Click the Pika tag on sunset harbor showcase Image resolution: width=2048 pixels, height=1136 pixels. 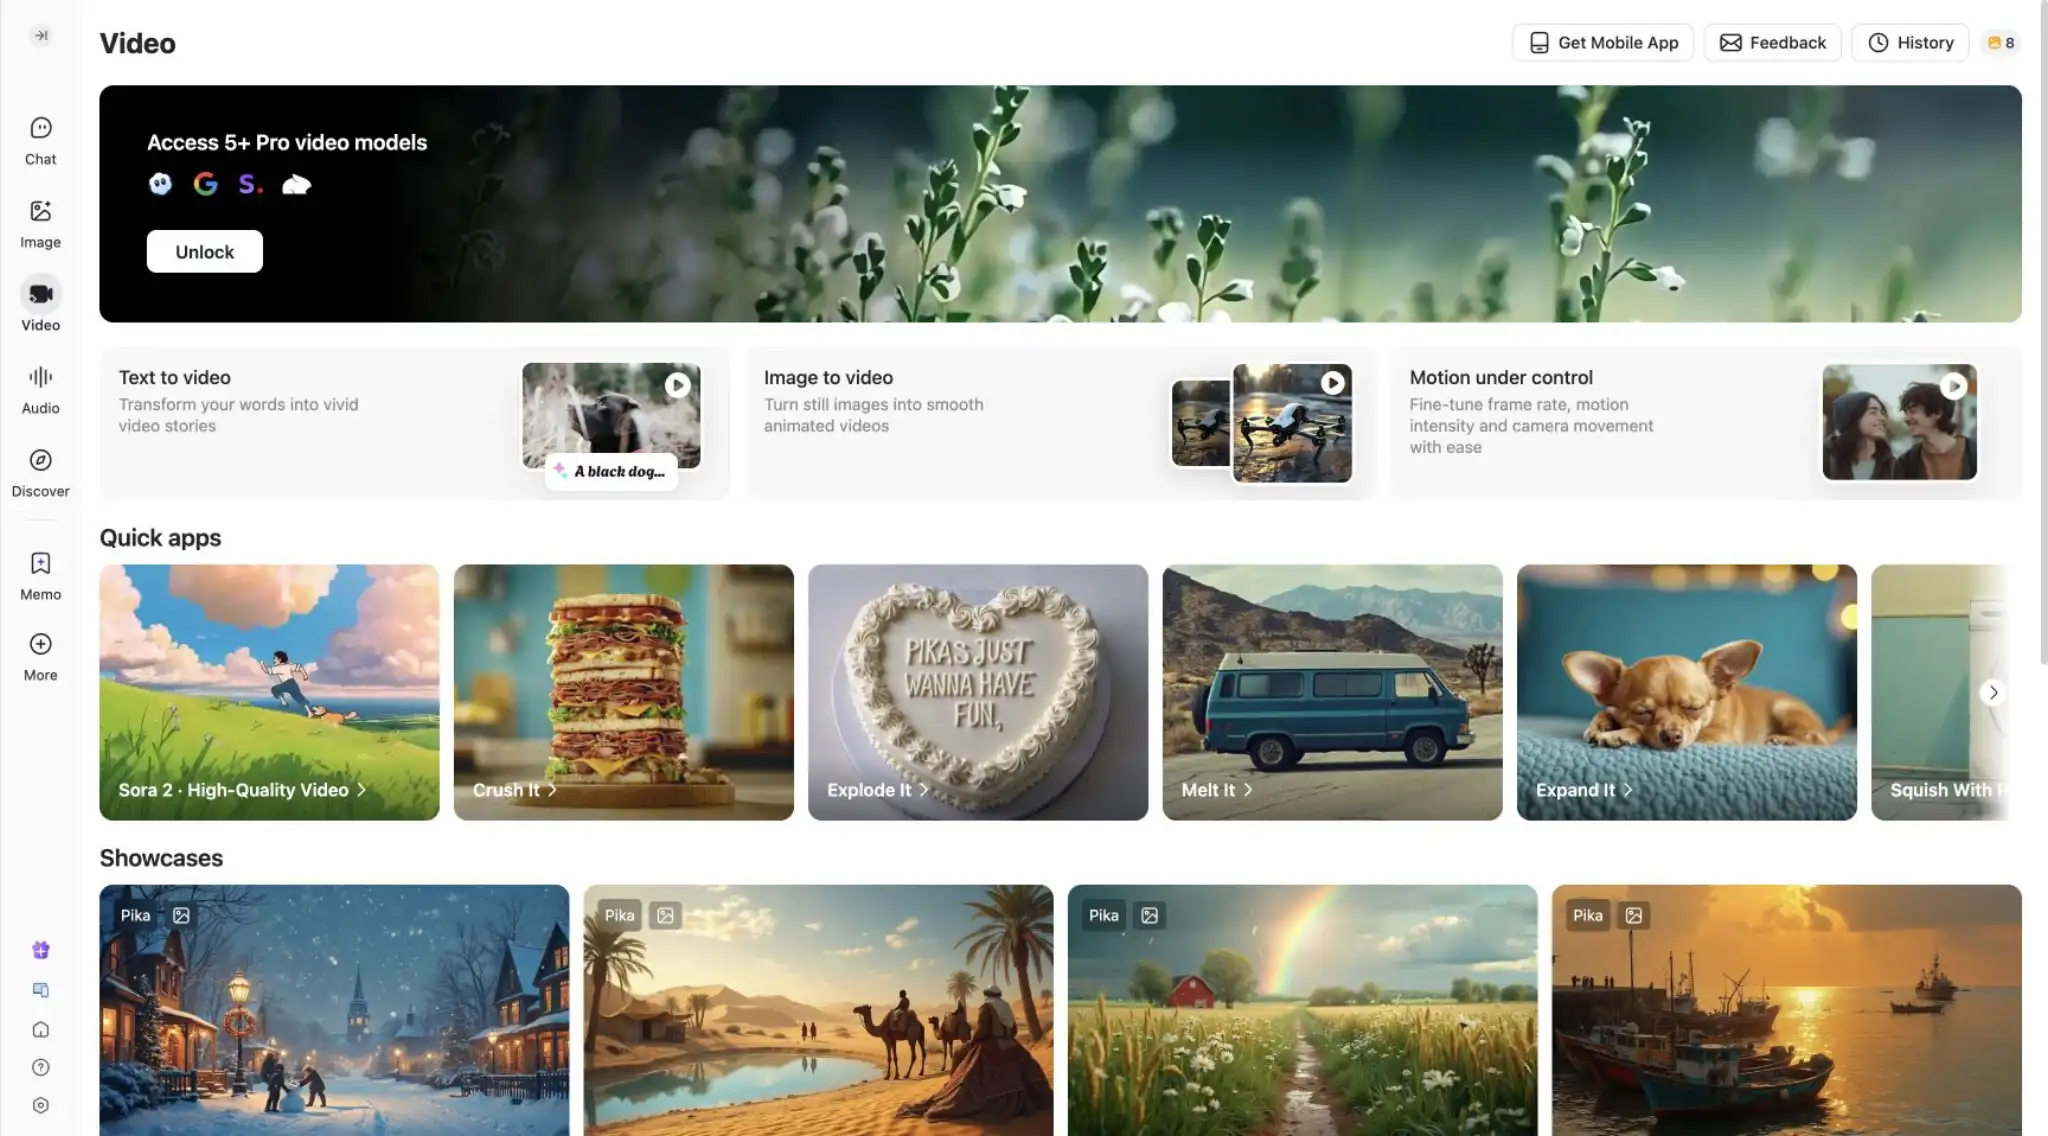pos(1587,916)
